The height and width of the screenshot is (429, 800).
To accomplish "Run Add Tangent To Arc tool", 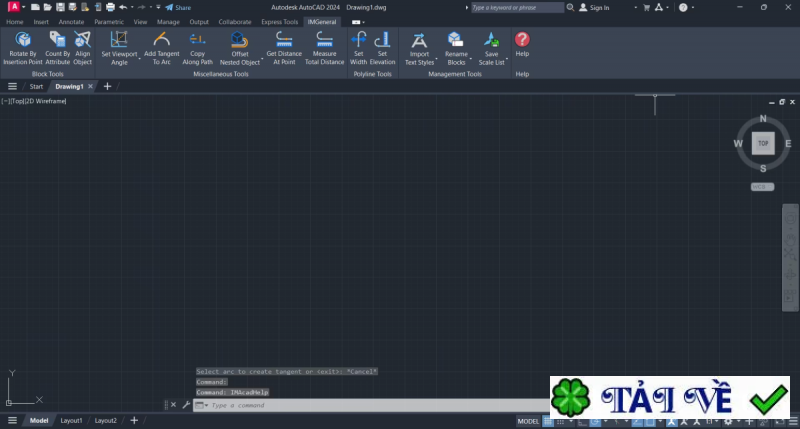I will 162,47.
